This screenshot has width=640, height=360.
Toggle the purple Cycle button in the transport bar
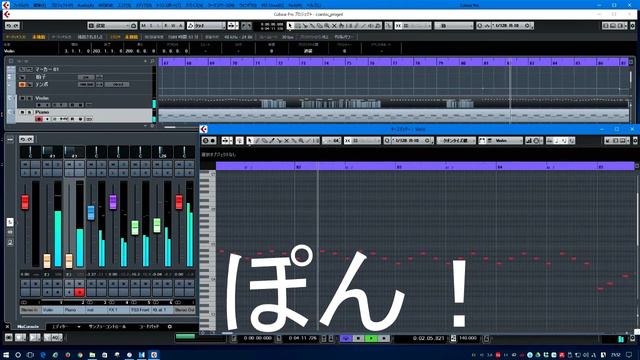point(346,338)
